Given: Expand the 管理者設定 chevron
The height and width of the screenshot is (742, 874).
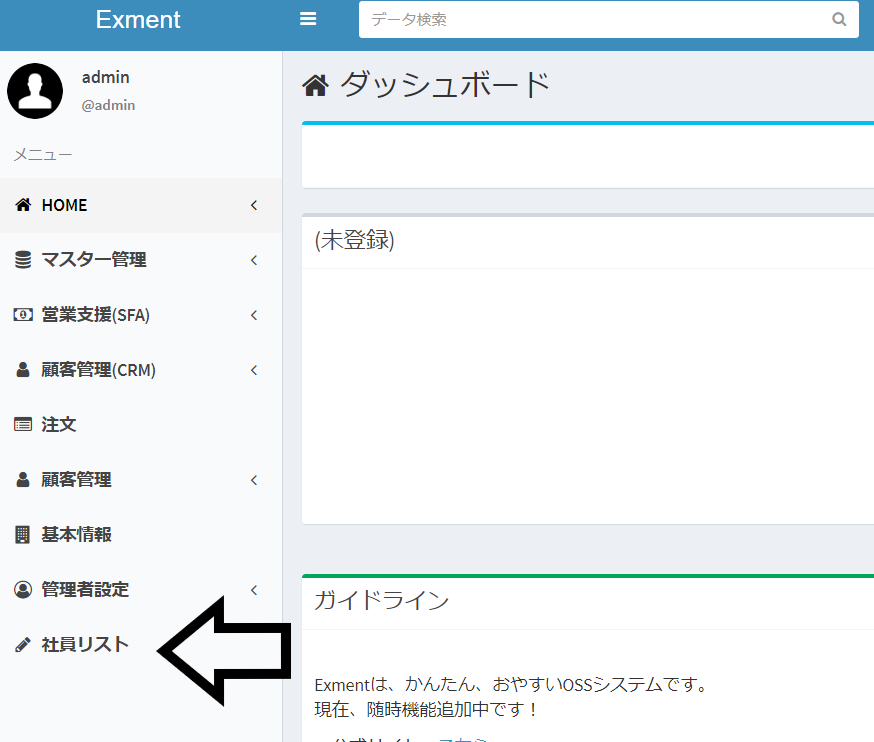Looking at the screenshot, I should click(x=254, y=589).
